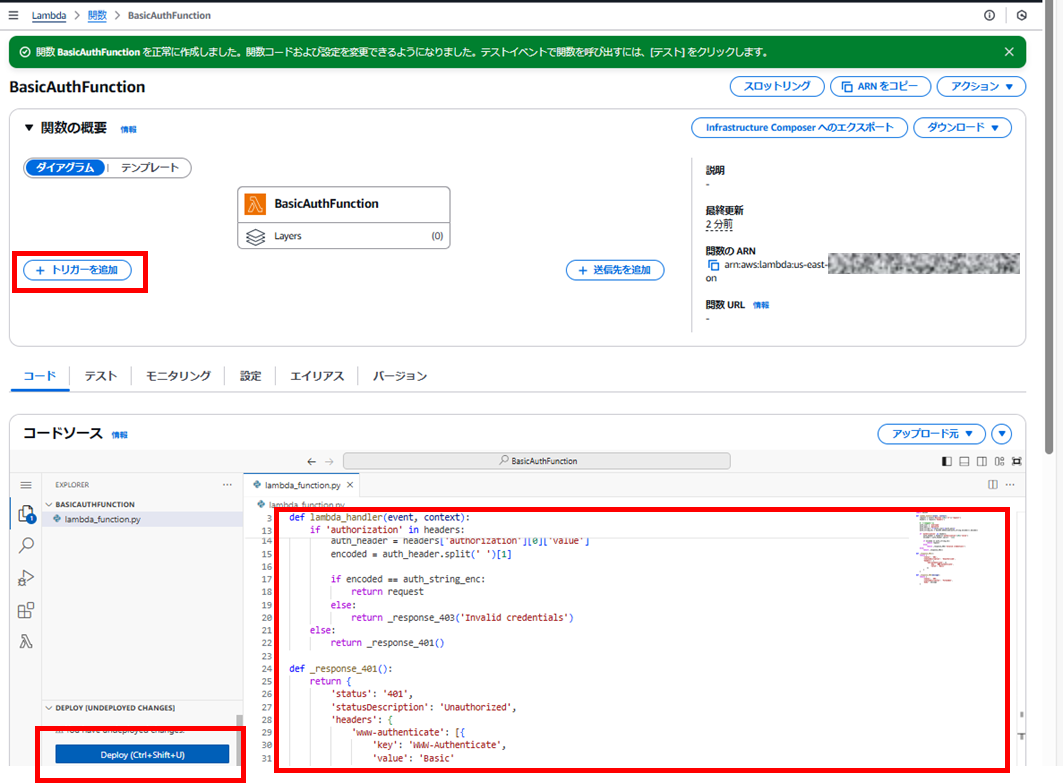
Task: Switch to the エイリアス tab
Action: click(317, 376)
